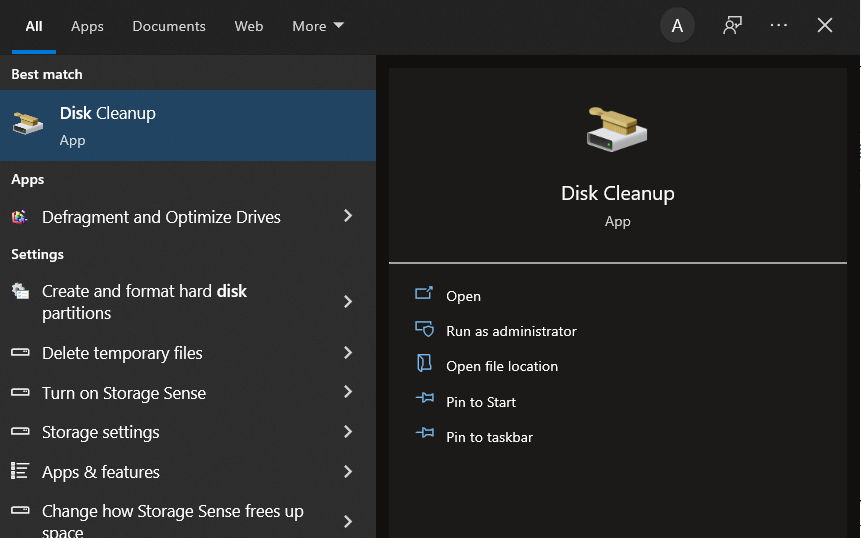Click the large Disk Cleanup preview icon

[617, 129]
